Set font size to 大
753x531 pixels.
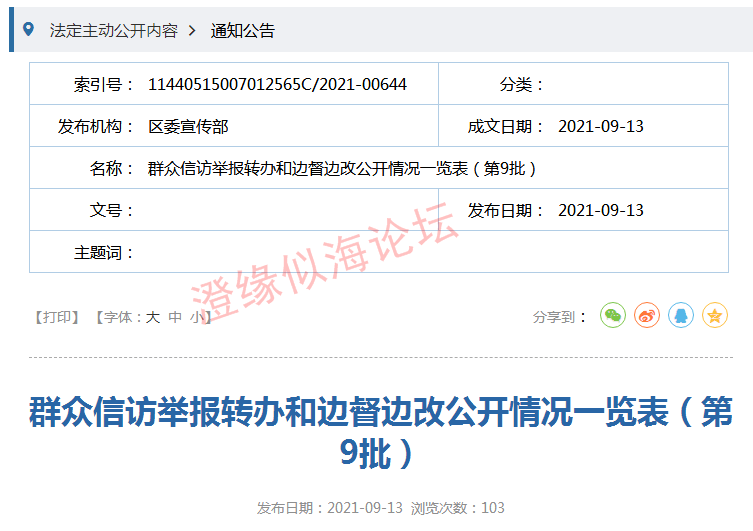[x=153, y=317]
